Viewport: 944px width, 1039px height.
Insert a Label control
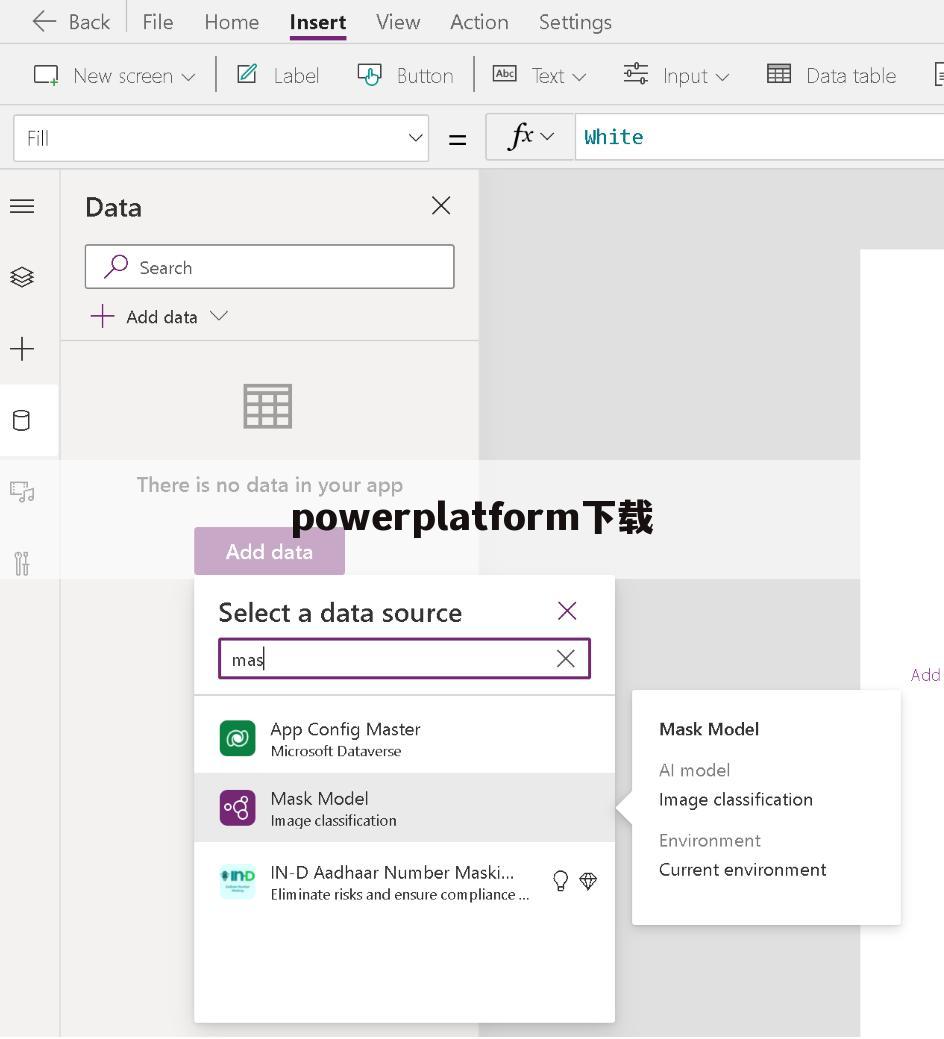[x=278, y=76]
